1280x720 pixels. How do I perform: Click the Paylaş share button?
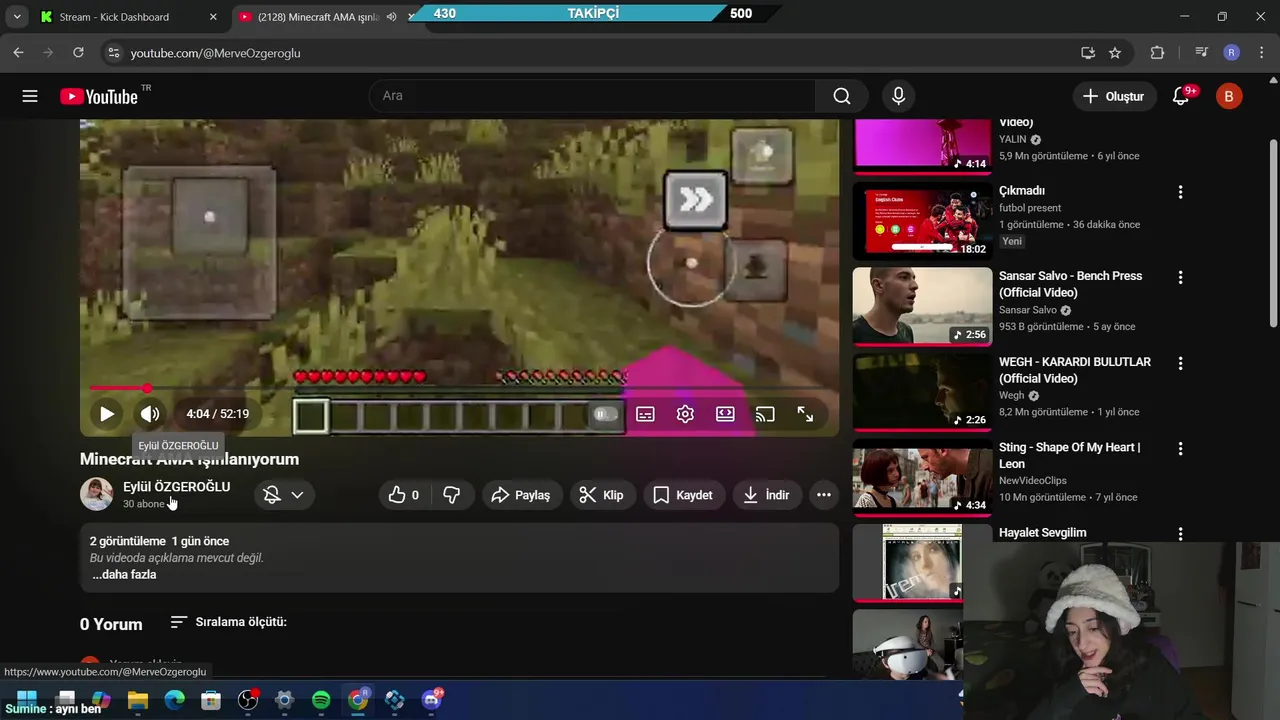pos(521,495)
